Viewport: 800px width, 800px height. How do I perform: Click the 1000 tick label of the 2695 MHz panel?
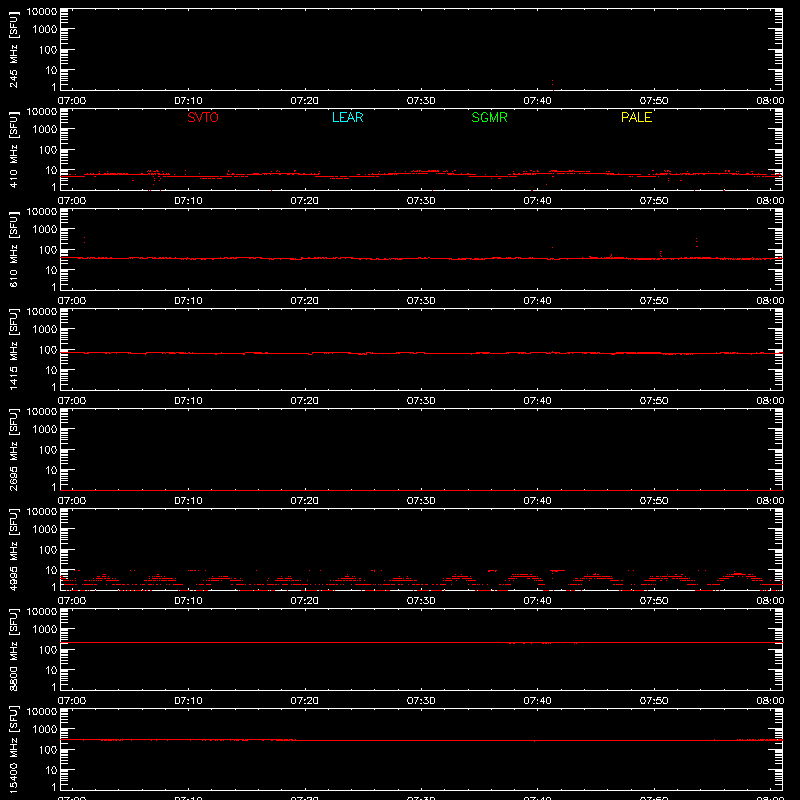click(45, 430)
